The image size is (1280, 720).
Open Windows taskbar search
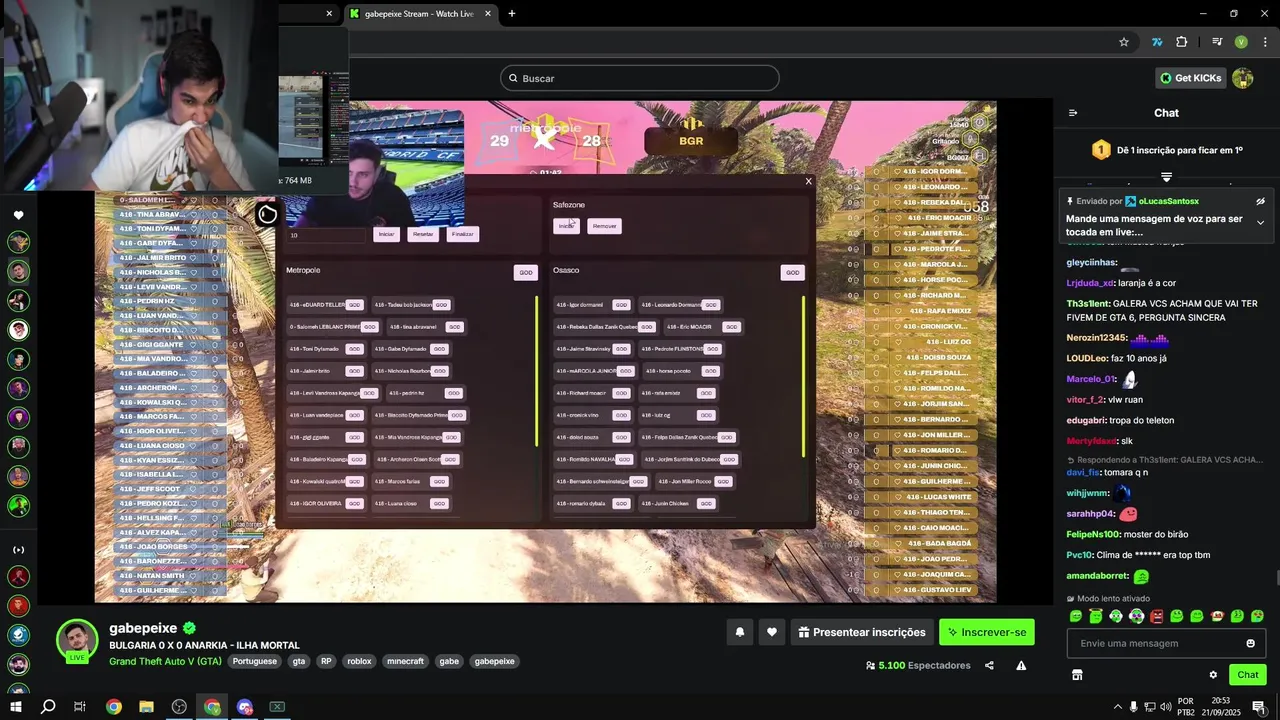[x=48, y=707]
